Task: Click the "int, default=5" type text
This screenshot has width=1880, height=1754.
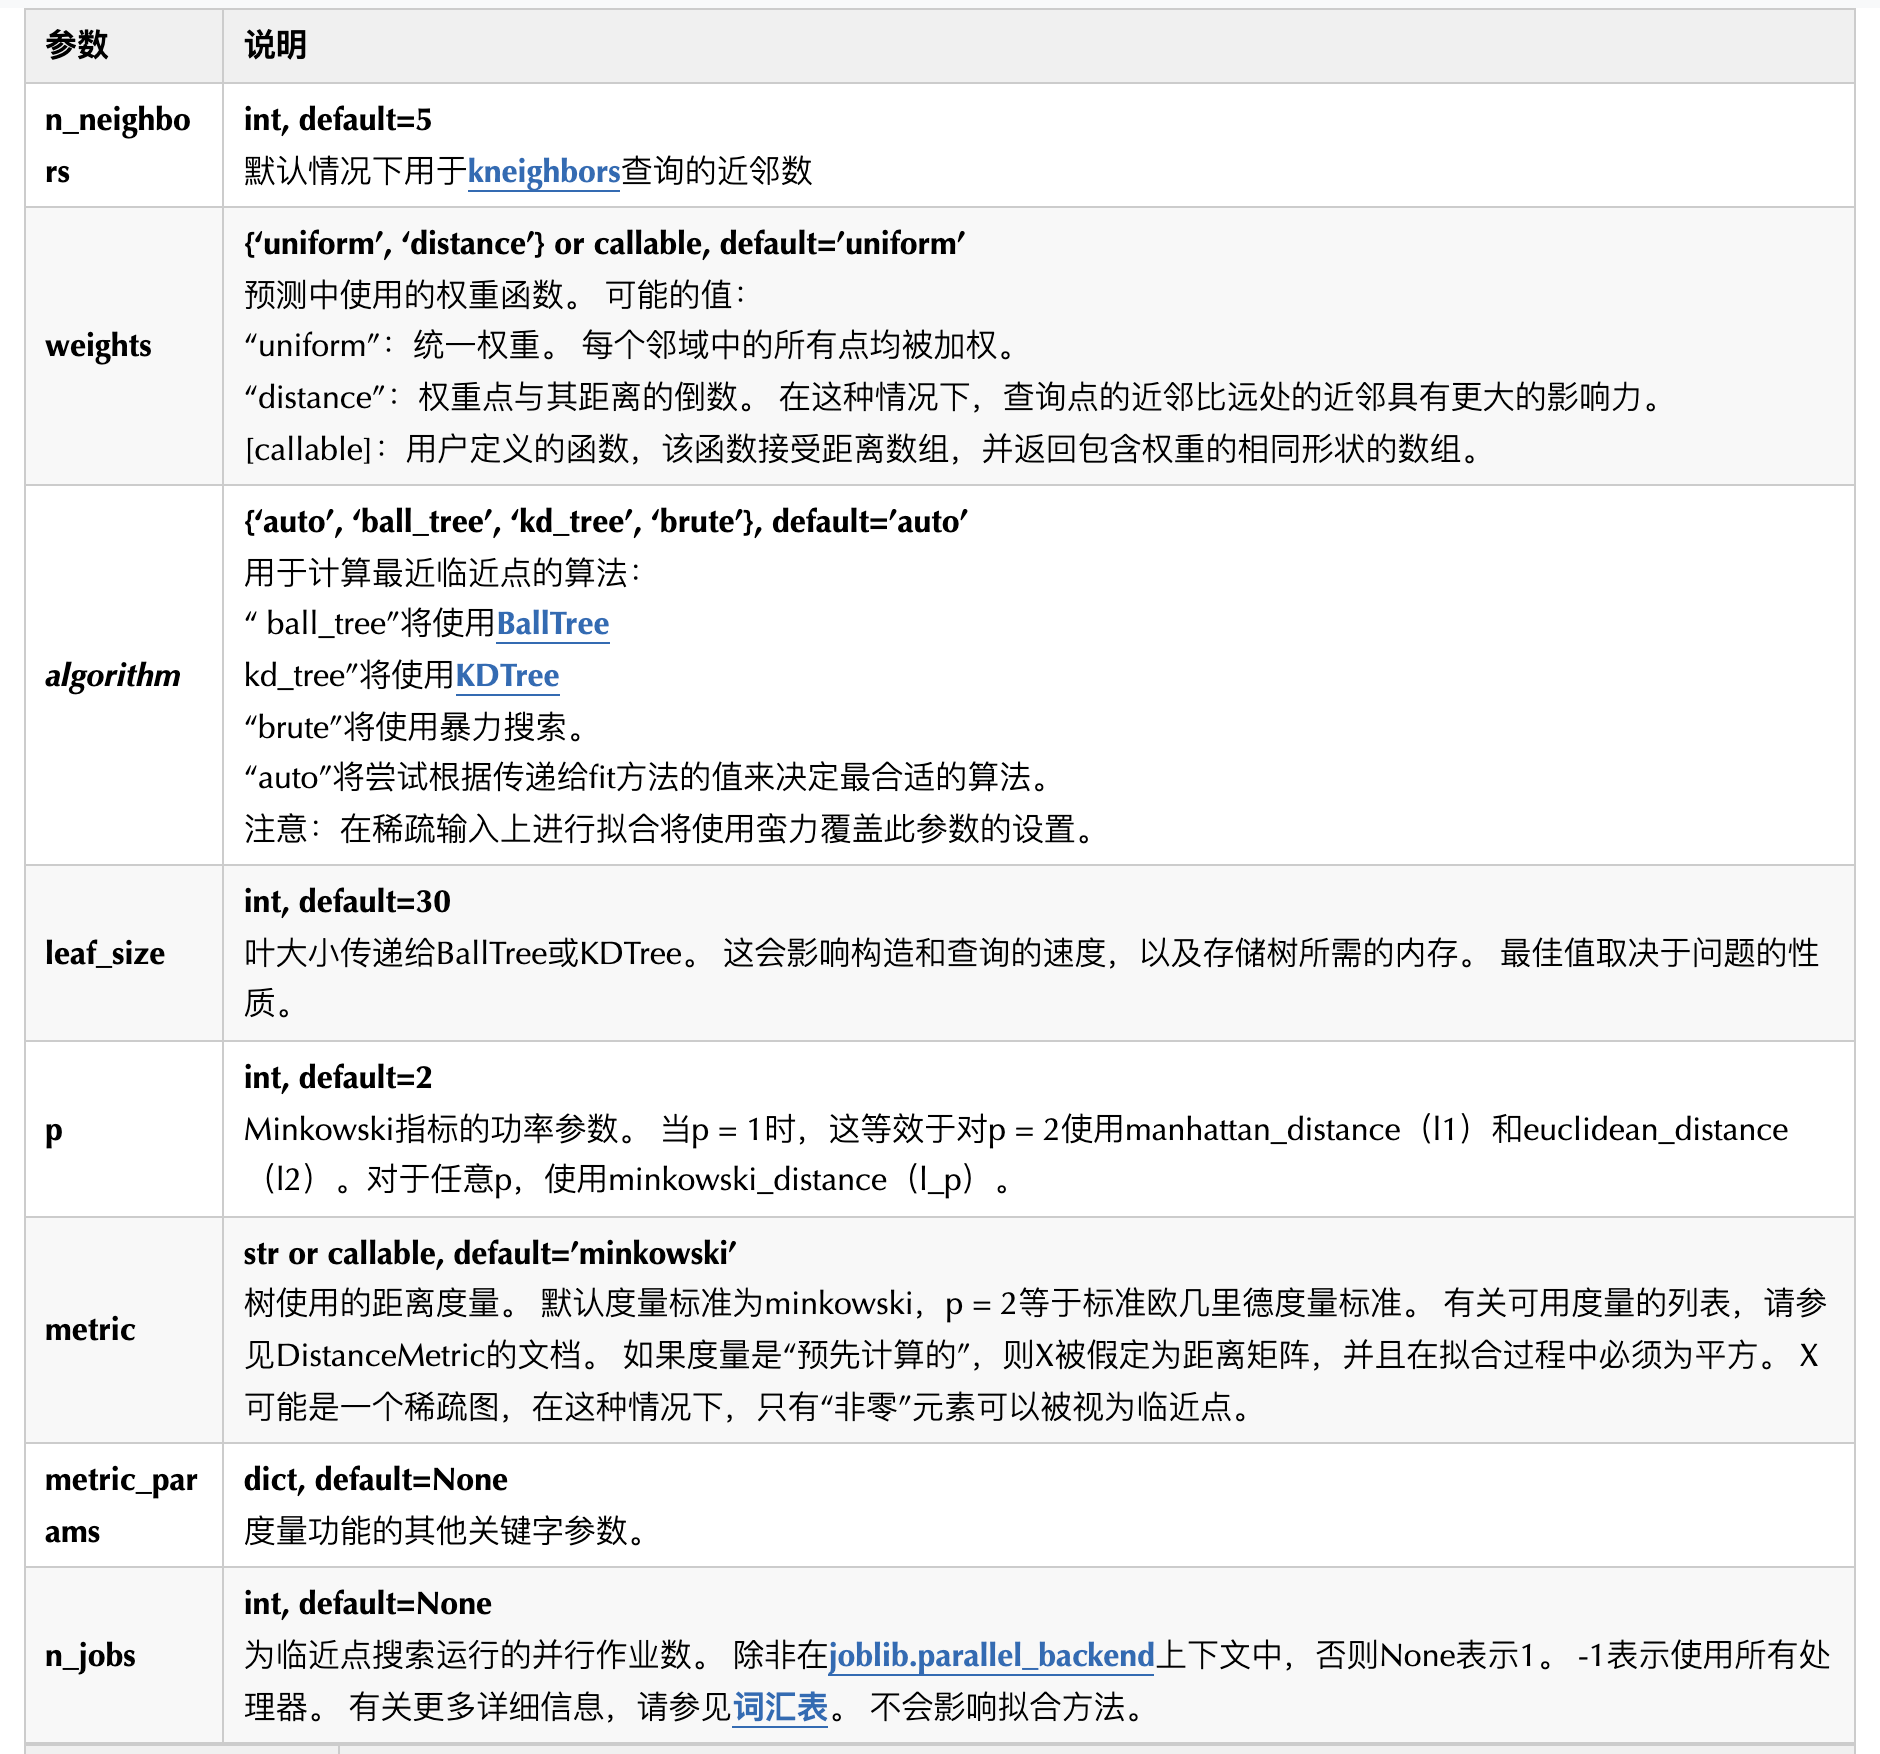Action: click(x=337, y=119)
